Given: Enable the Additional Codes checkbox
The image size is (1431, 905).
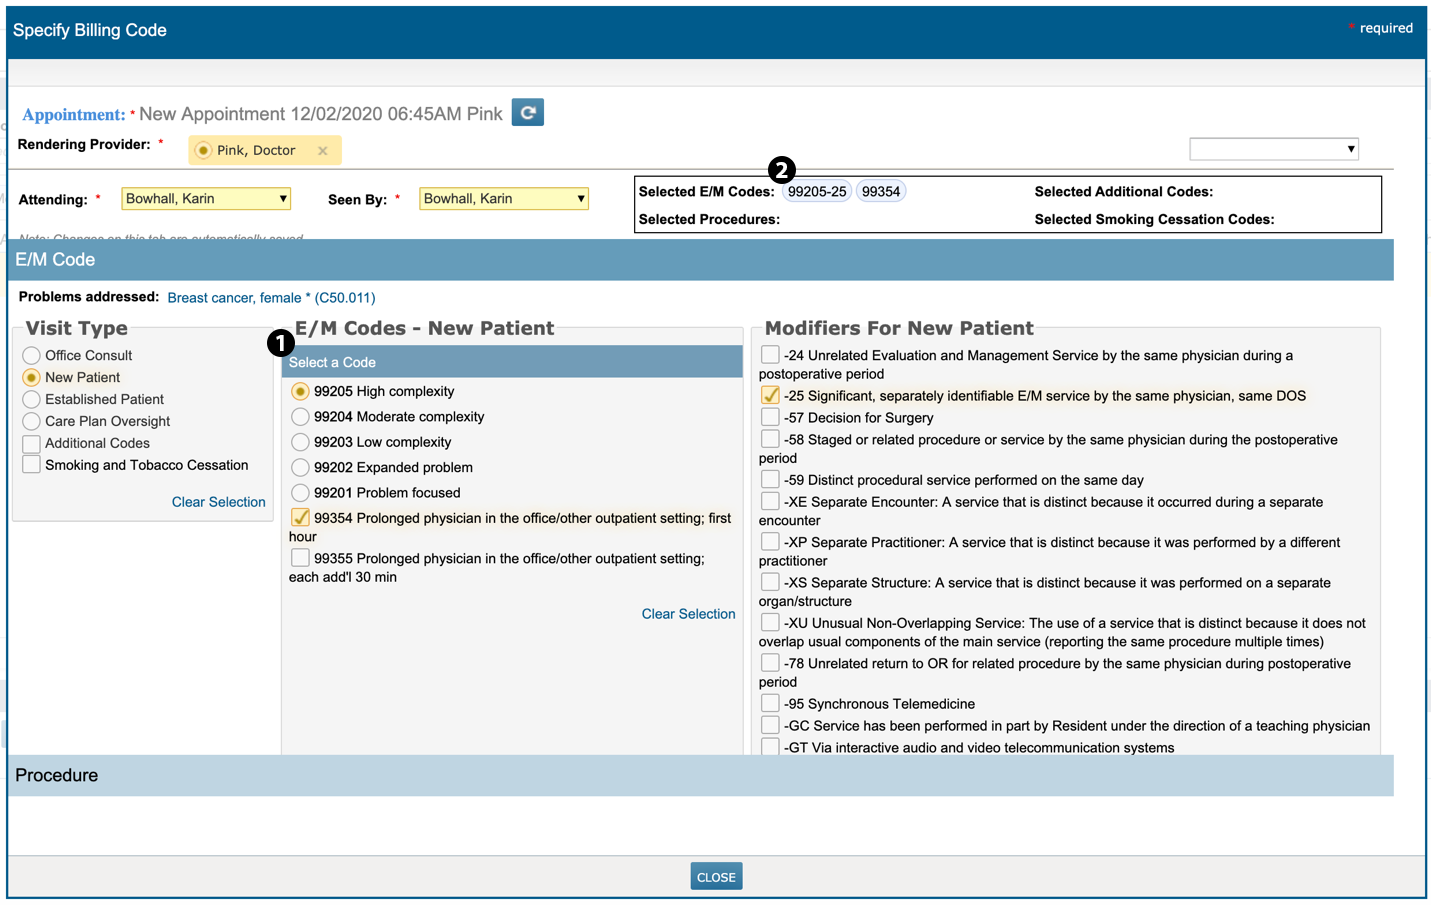Looking at the screenshot, I should pos(32,443).
